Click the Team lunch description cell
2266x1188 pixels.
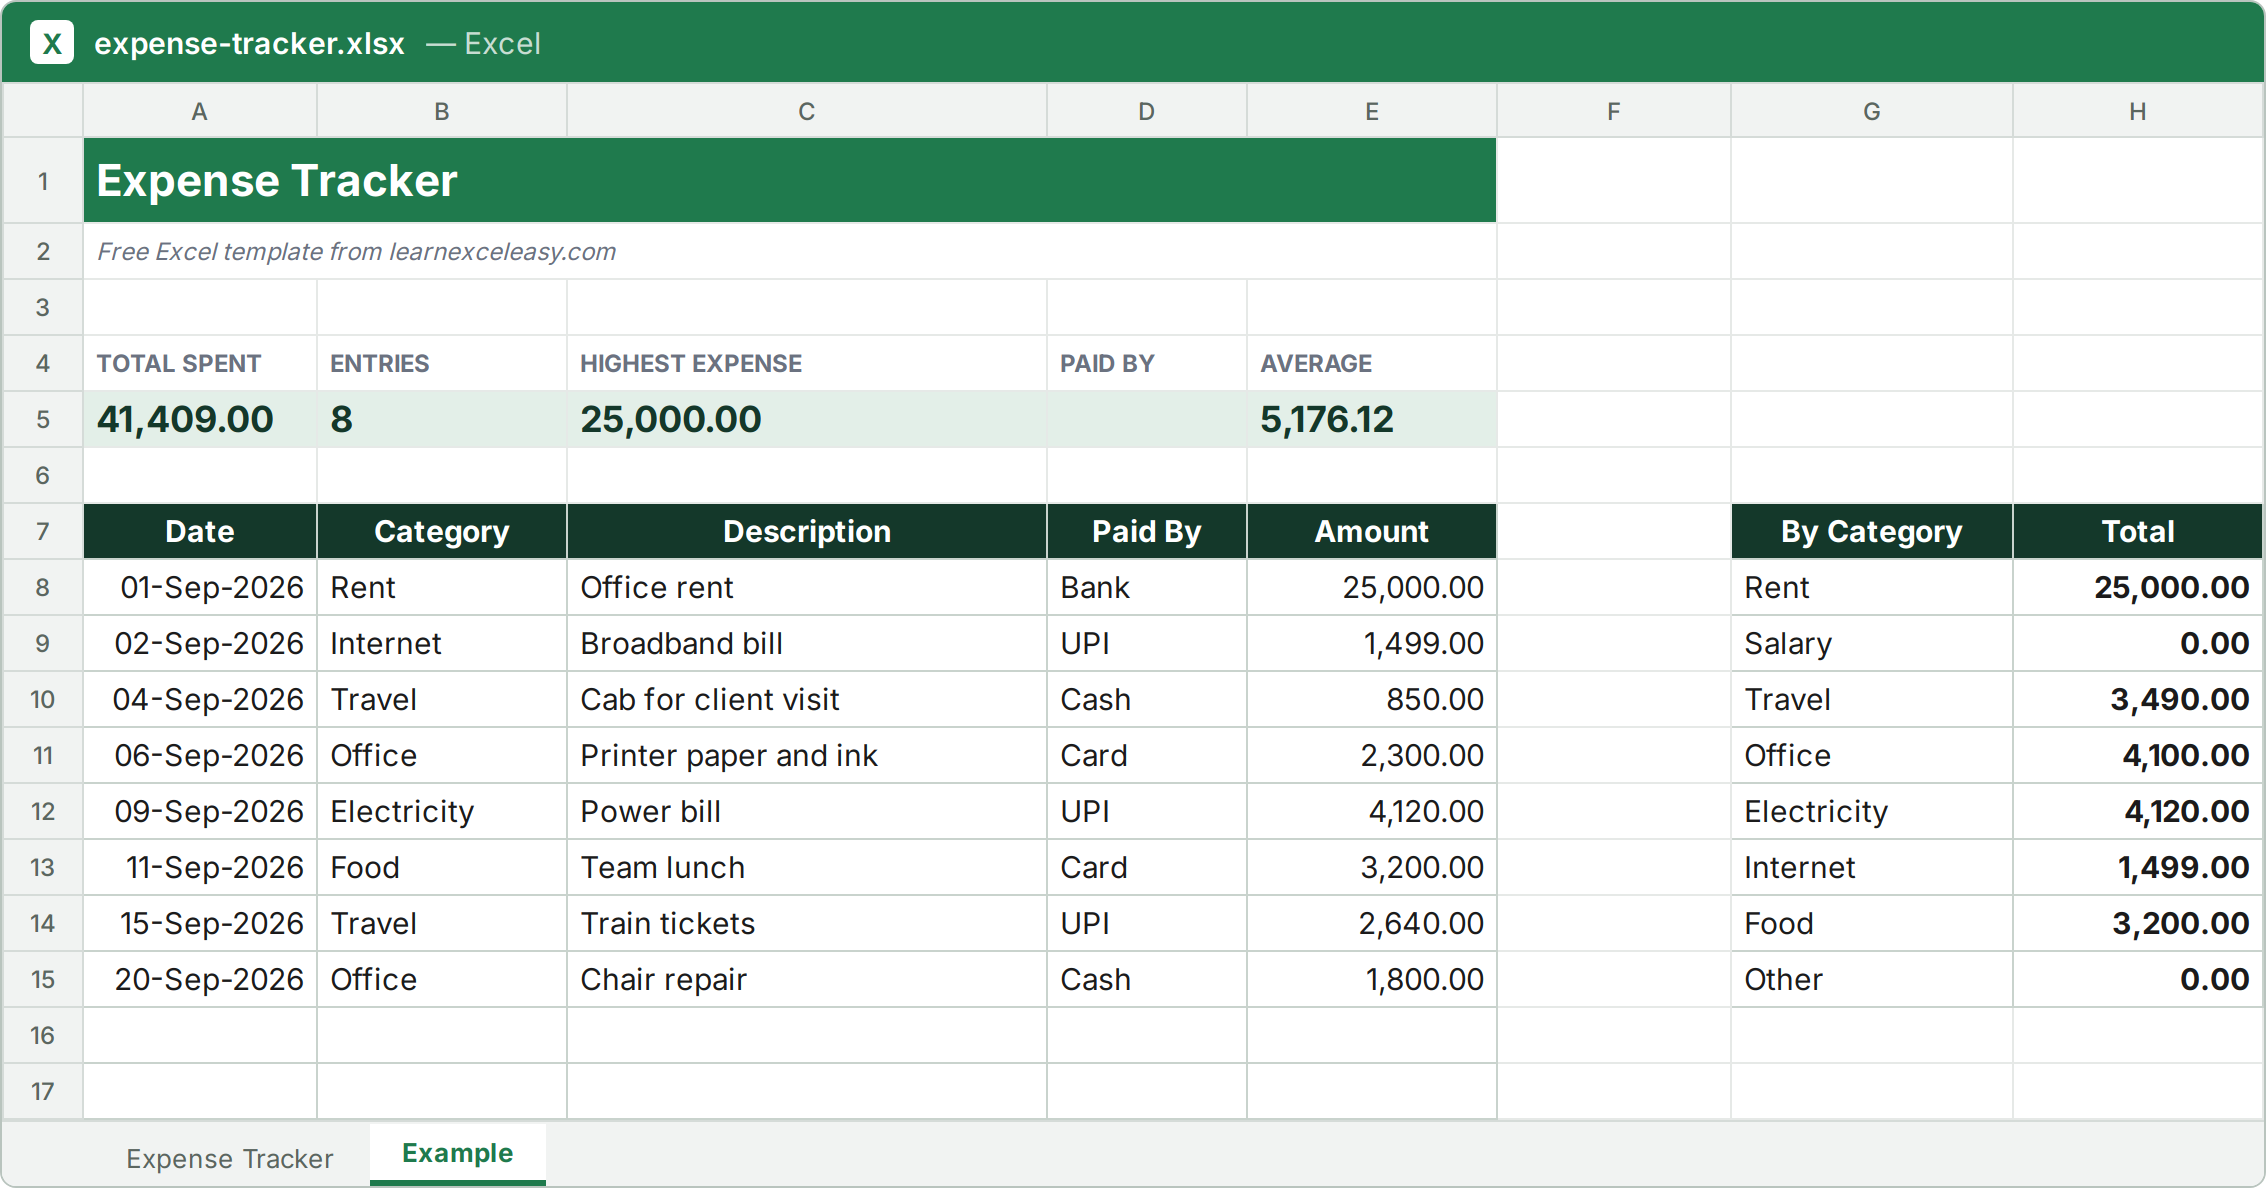tap(807, 867)
